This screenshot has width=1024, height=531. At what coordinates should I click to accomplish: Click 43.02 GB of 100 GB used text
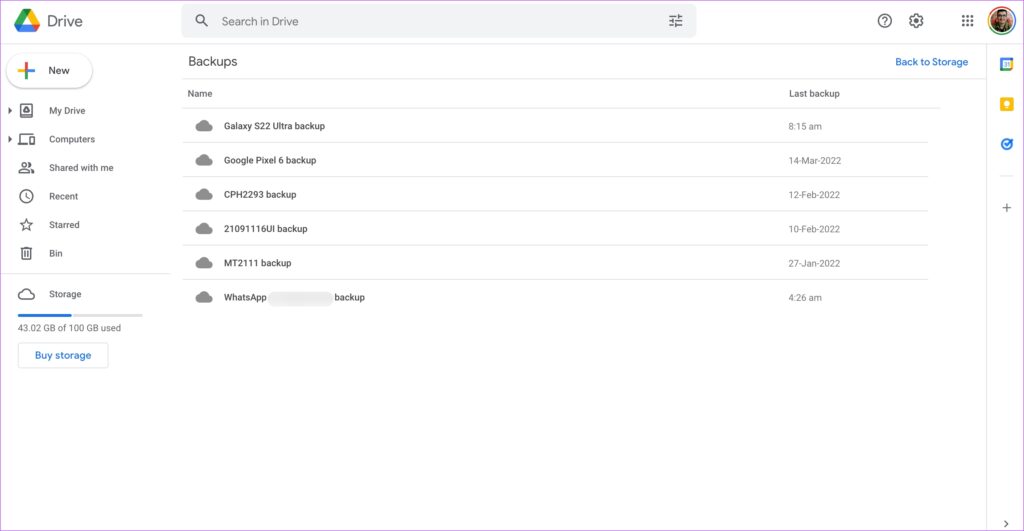[69, 328]
